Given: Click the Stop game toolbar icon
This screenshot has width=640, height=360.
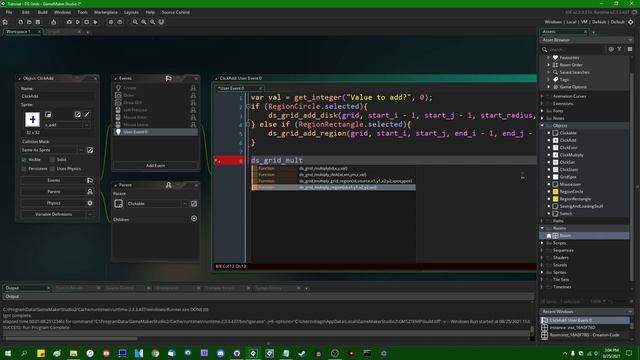Looking at the screenshot, I should (87, 22).
